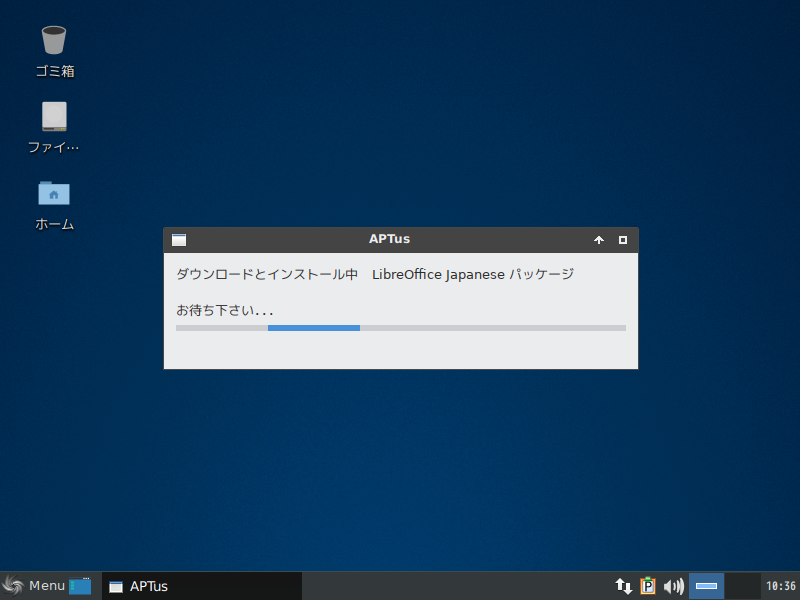Viewport: 800px width, 600px height.
Task: Click the volume speaker tray icon
Action: (x=673, y=586)
